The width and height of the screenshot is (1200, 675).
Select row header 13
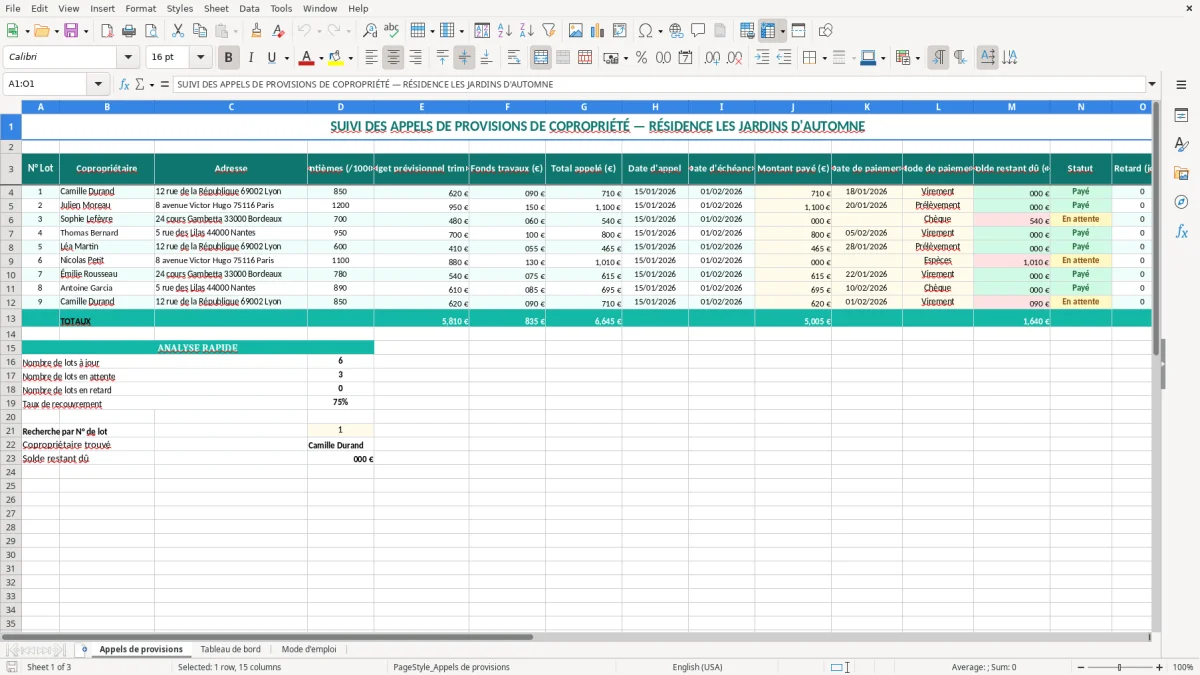pyautogui.click(x=10, y=318)
